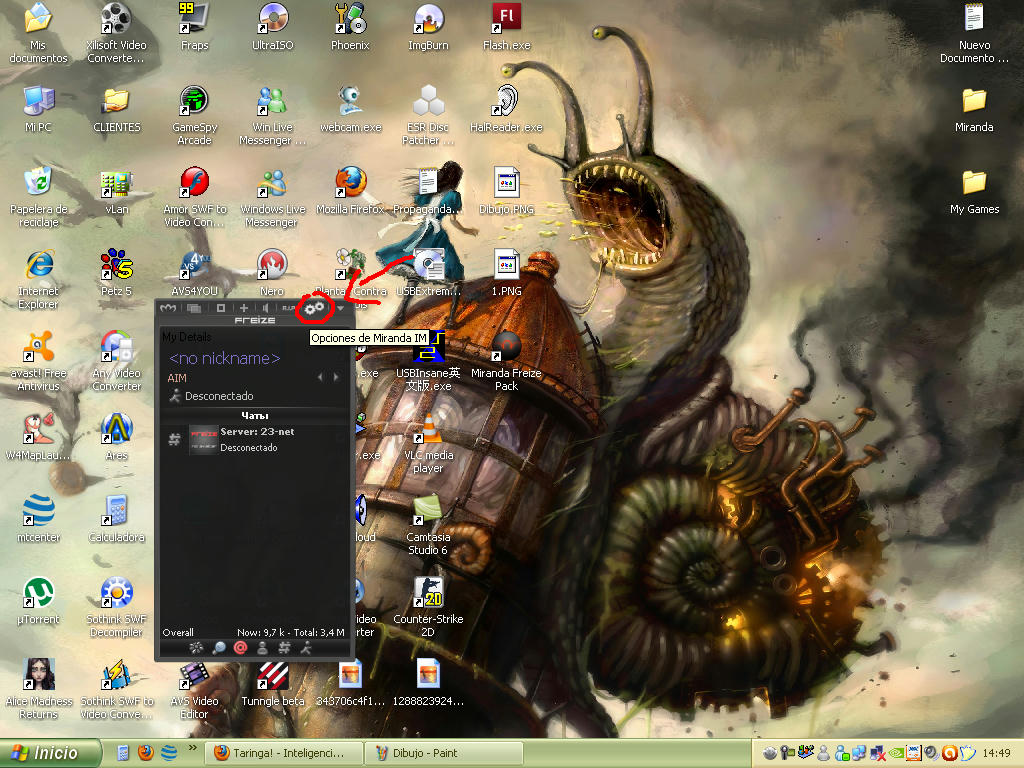Open Miranda IM options gear icon
The image size is (1024, 768).
[x=315, y=308]
